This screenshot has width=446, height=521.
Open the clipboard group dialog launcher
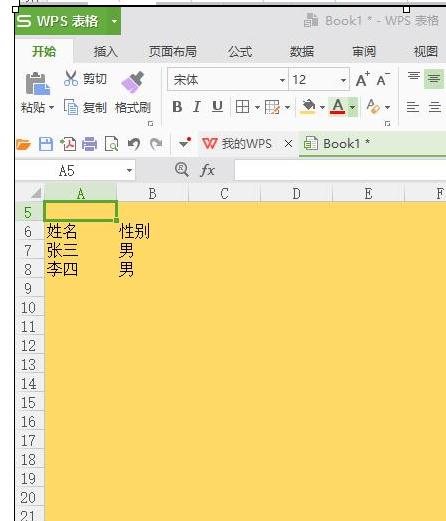tap(150, 124)
